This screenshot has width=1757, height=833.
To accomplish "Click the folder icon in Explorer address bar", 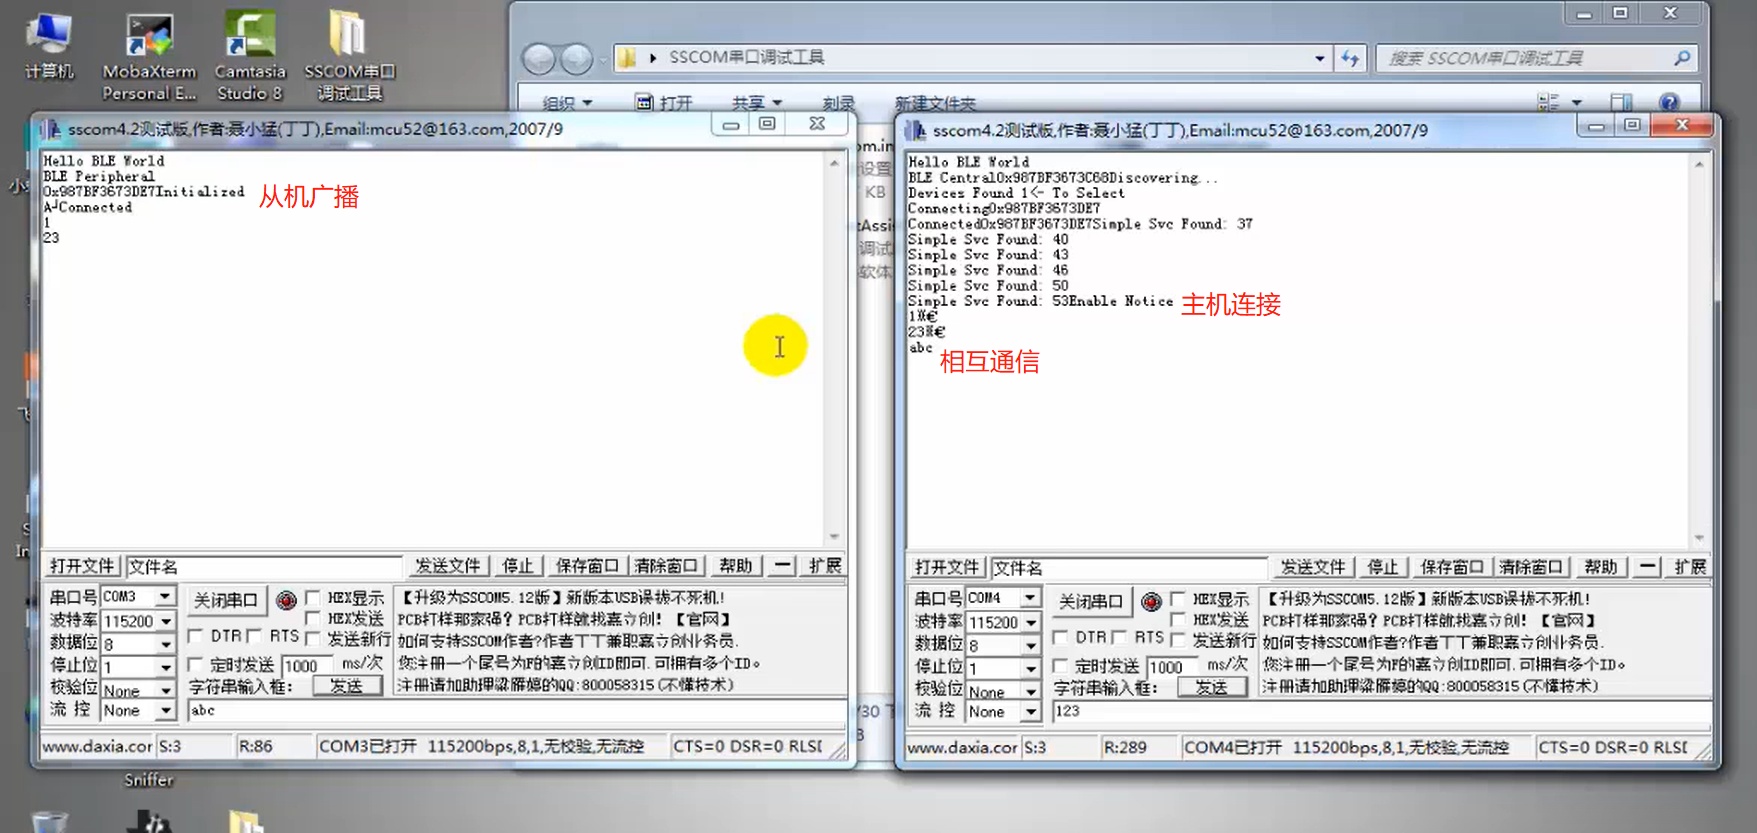I will pos(627,58).
